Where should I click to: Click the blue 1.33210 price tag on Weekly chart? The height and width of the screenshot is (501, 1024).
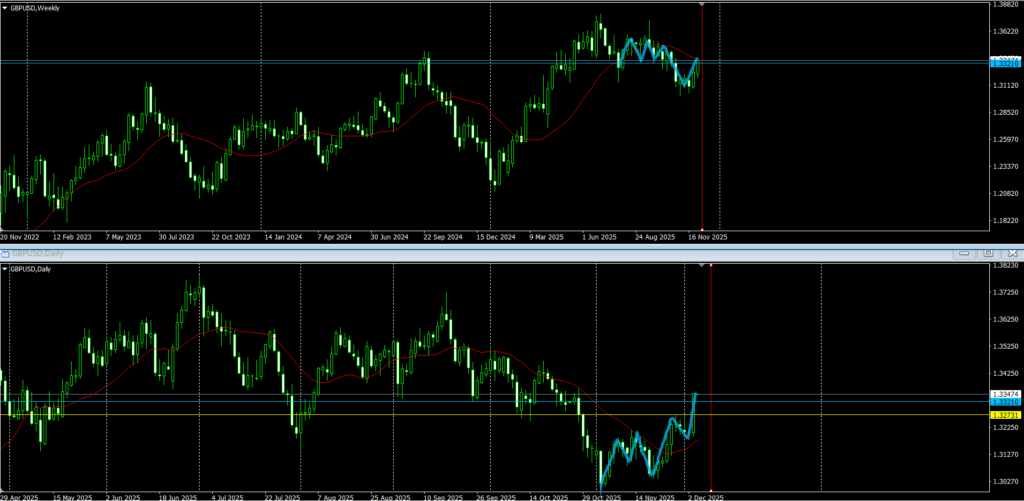(1004, 63)
